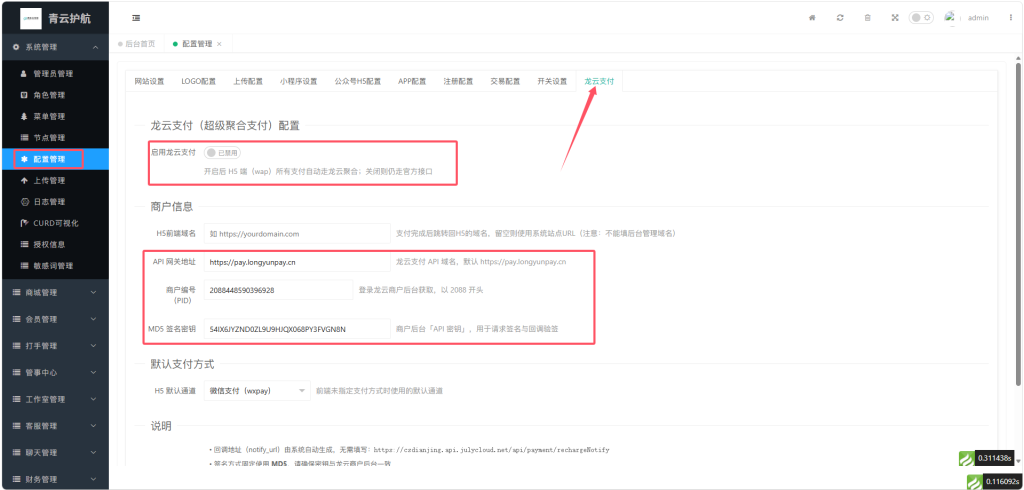Image resolution: width=1024 pixels, height=490 pixels.
Task: Switch to the 开关设置 tab
Action: [552, 82]
